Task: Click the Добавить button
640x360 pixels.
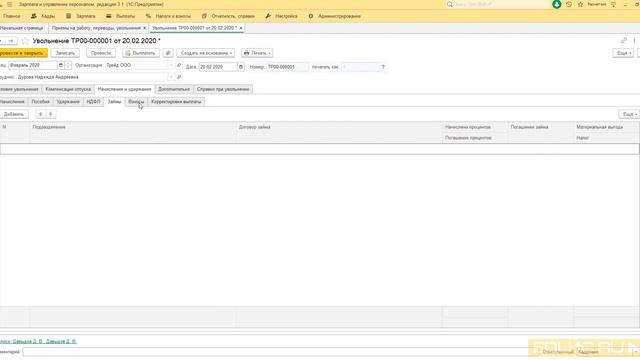Action: [13, 114]
